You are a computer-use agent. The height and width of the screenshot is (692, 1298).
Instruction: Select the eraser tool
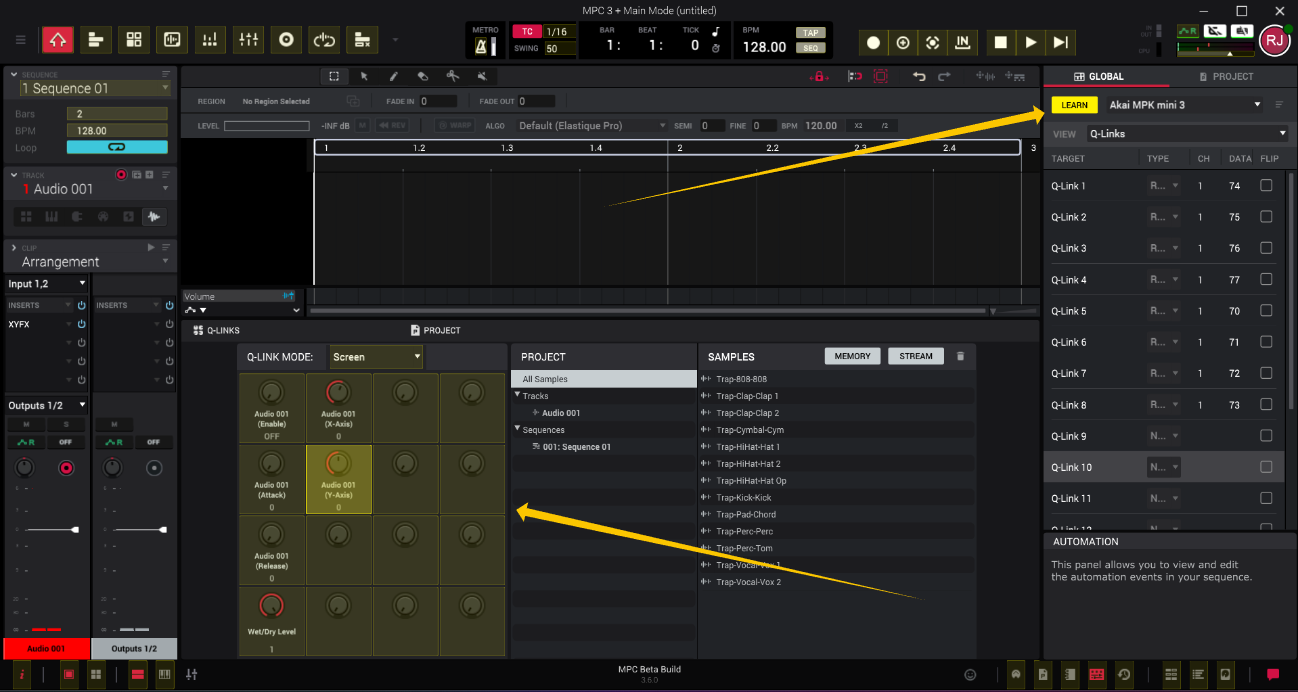pos(423,76)
